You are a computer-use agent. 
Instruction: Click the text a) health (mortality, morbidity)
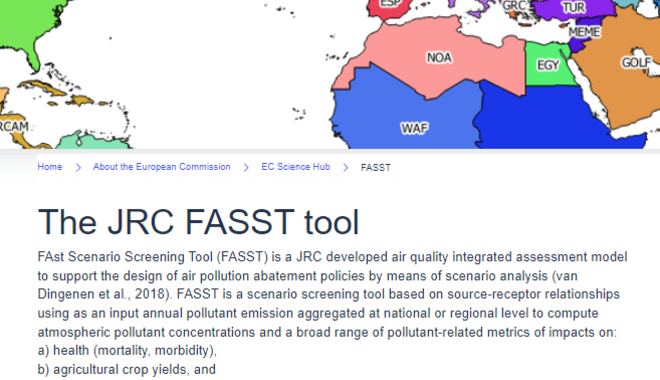pyautogui.click(x=127, y=351)
